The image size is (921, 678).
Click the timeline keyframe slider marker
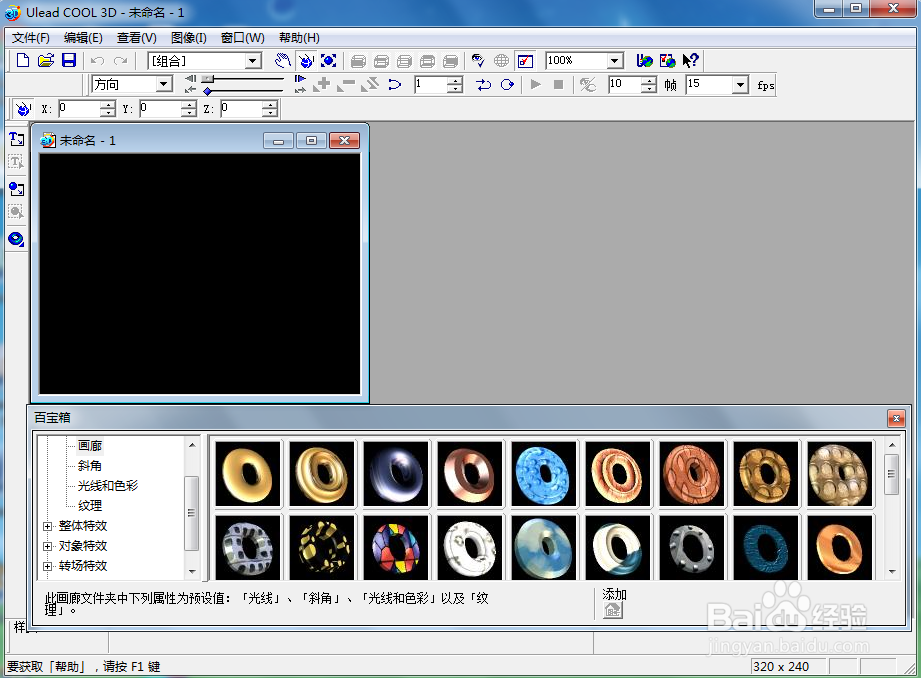[x=207, y=91]
